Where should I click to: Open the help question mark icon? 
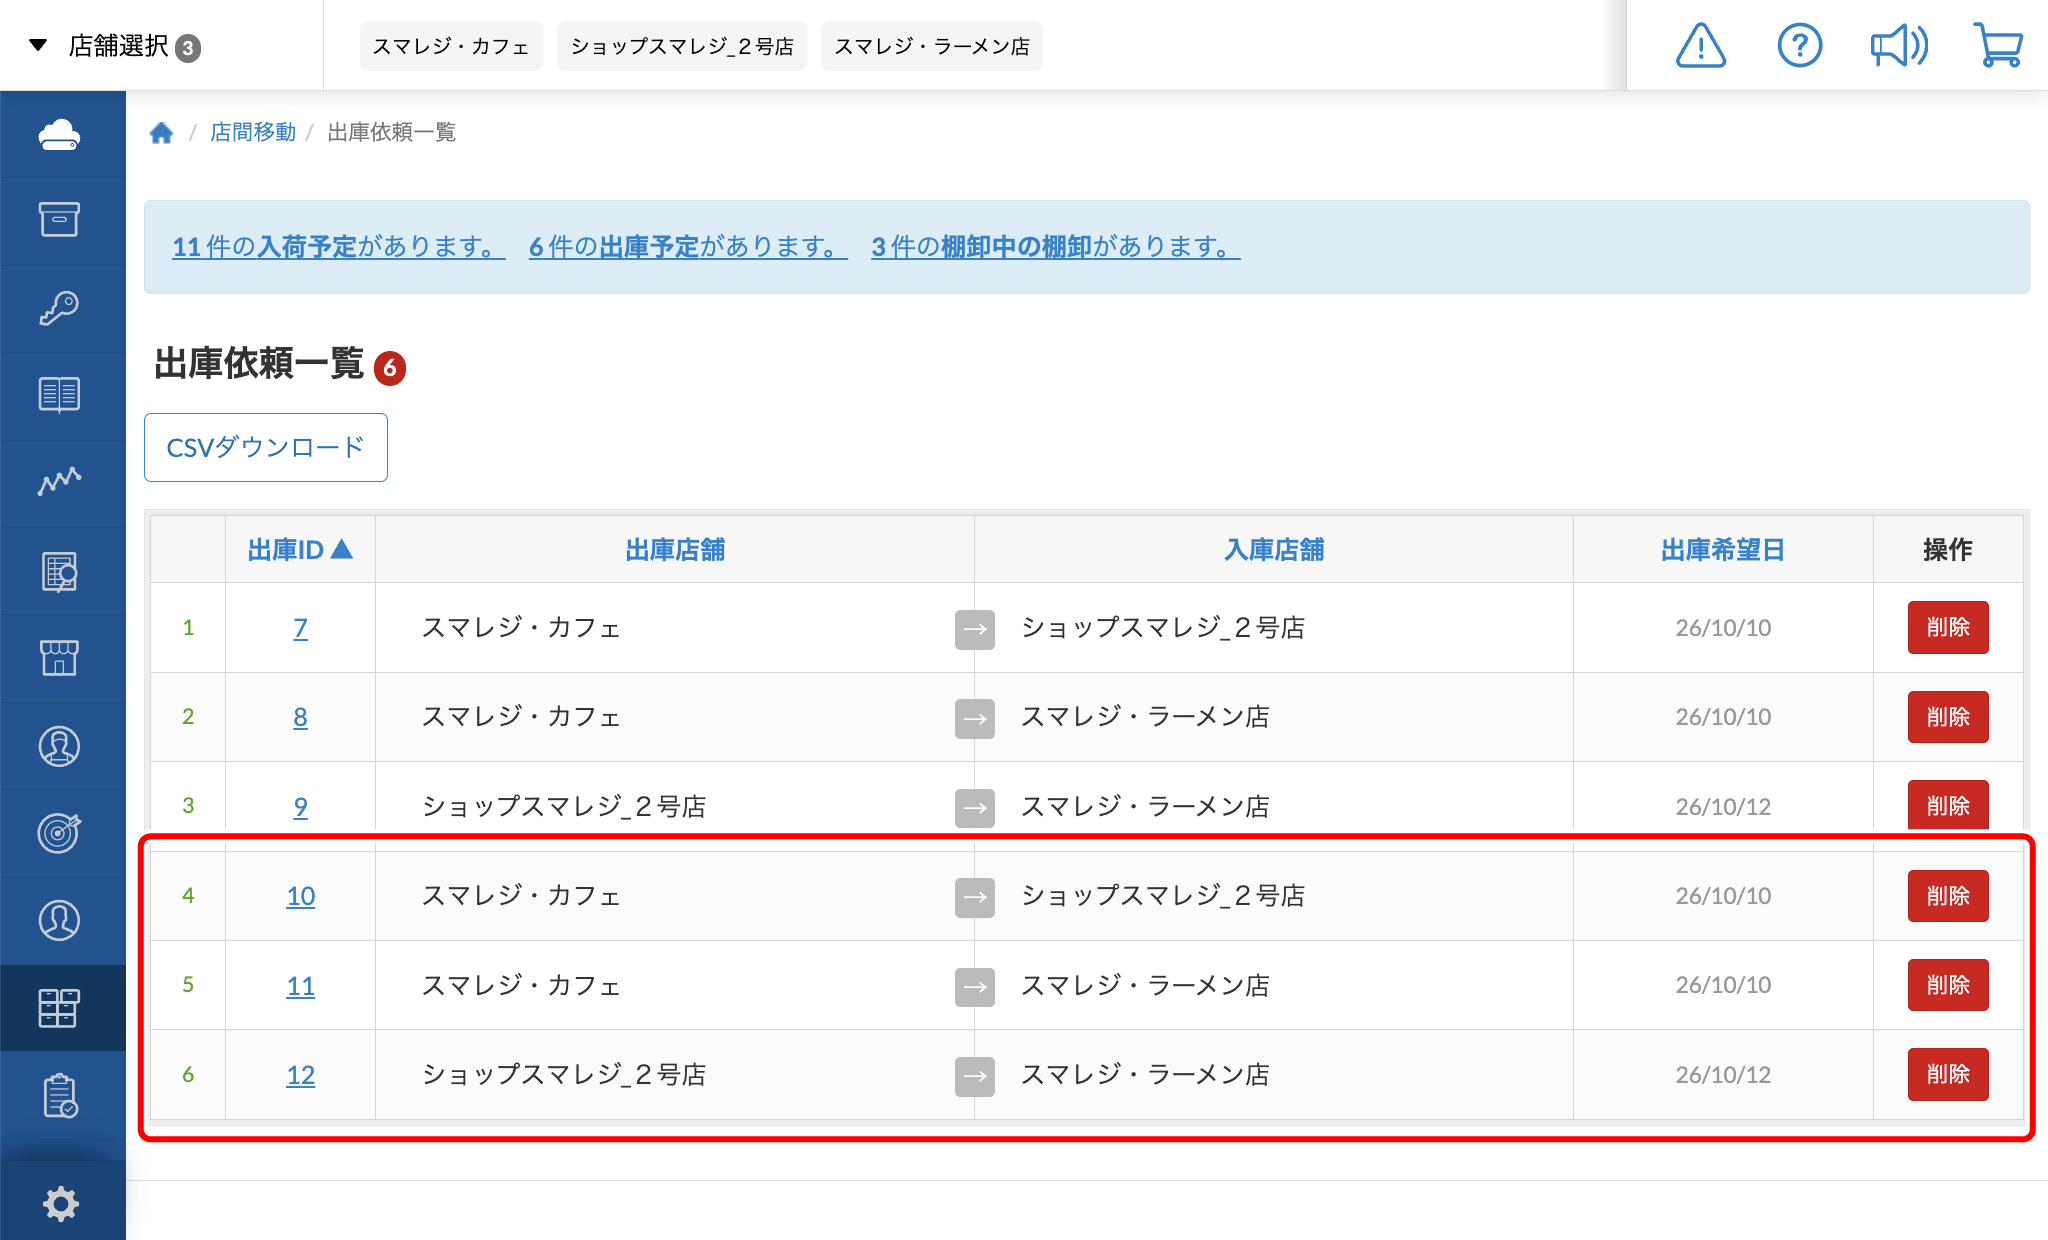[1800, 46]
